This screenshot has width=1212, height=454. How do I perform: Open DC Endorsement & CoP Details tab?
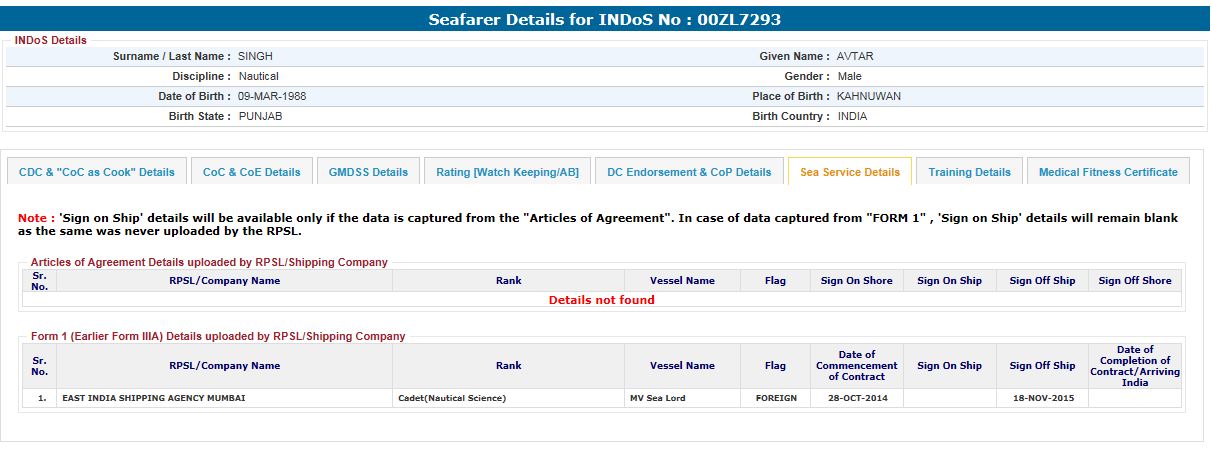[x=689, y=172]
